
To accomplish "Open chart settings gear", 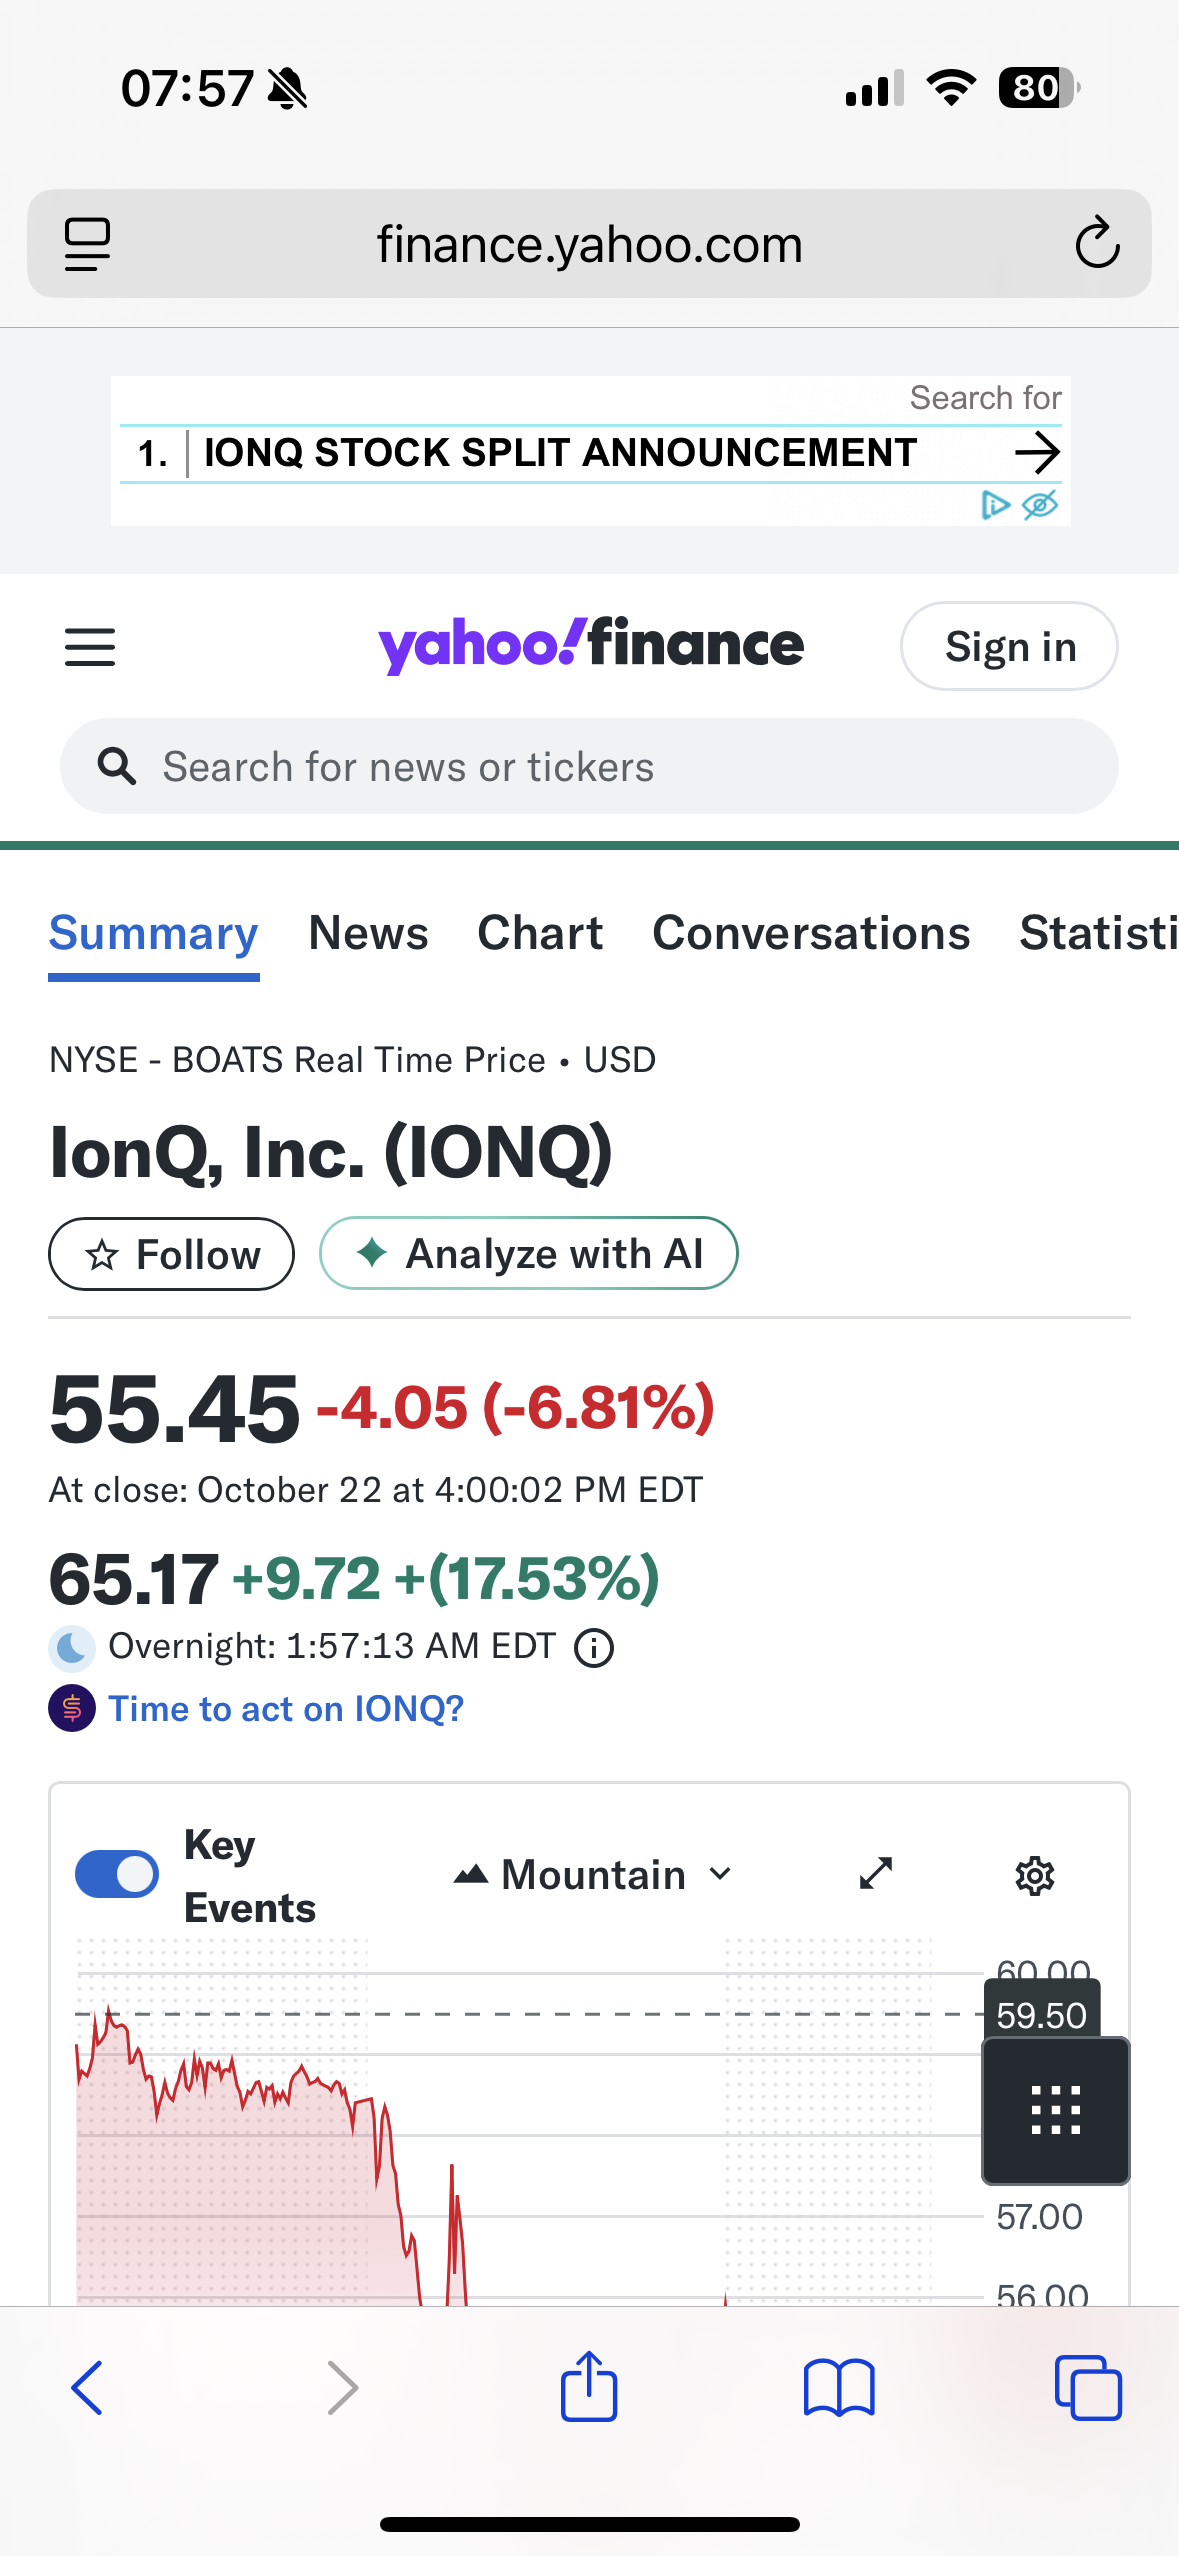I will pyautogui.click(x=1034, y=1876).
